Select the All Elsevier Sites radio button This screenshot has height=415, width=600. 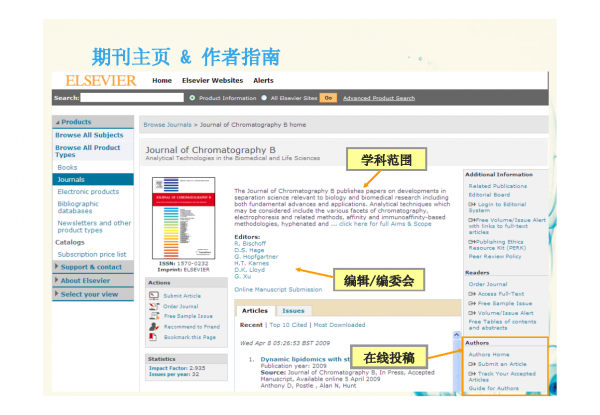point(264,98)
